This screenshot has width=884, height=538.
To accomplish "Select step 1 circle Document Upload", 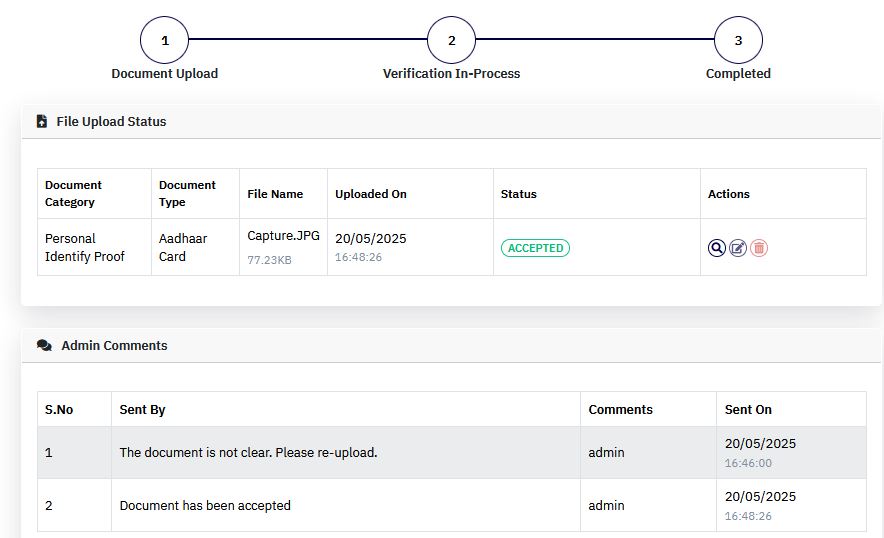I will pyautogui.click(x=164, y=40).
